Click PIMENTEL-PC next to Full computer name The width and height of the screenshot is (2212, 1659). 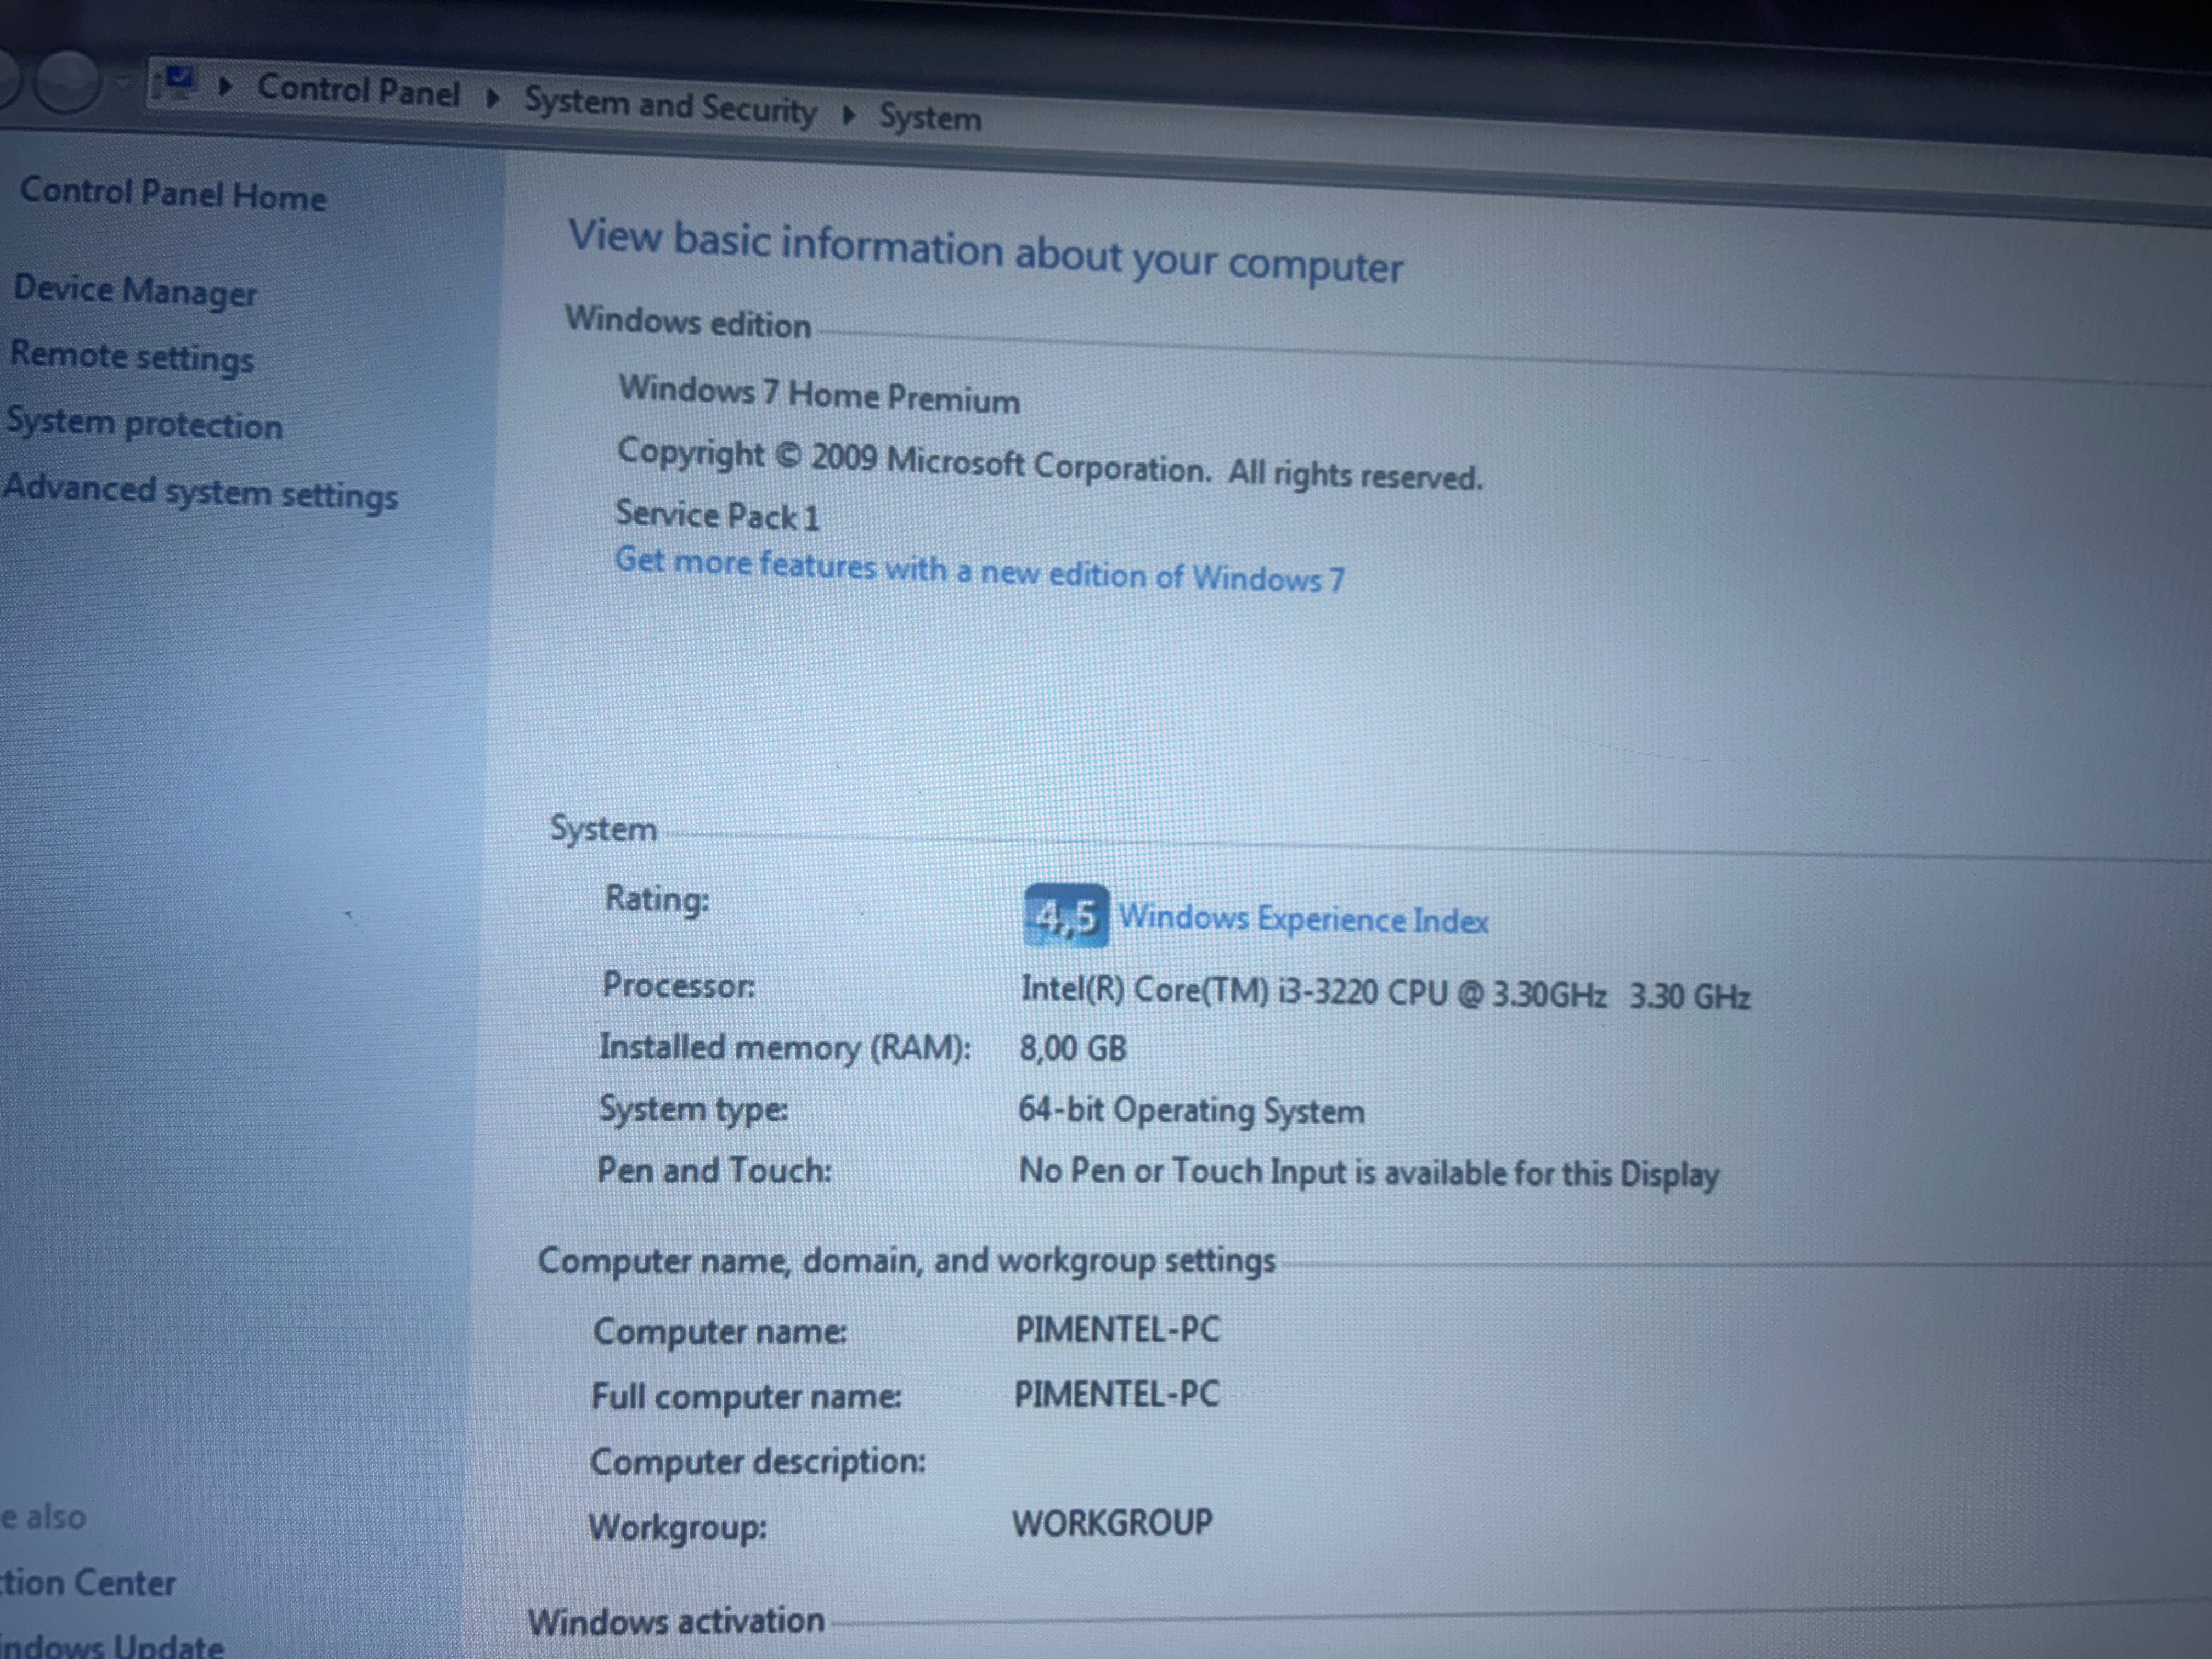(1117, 1393)
